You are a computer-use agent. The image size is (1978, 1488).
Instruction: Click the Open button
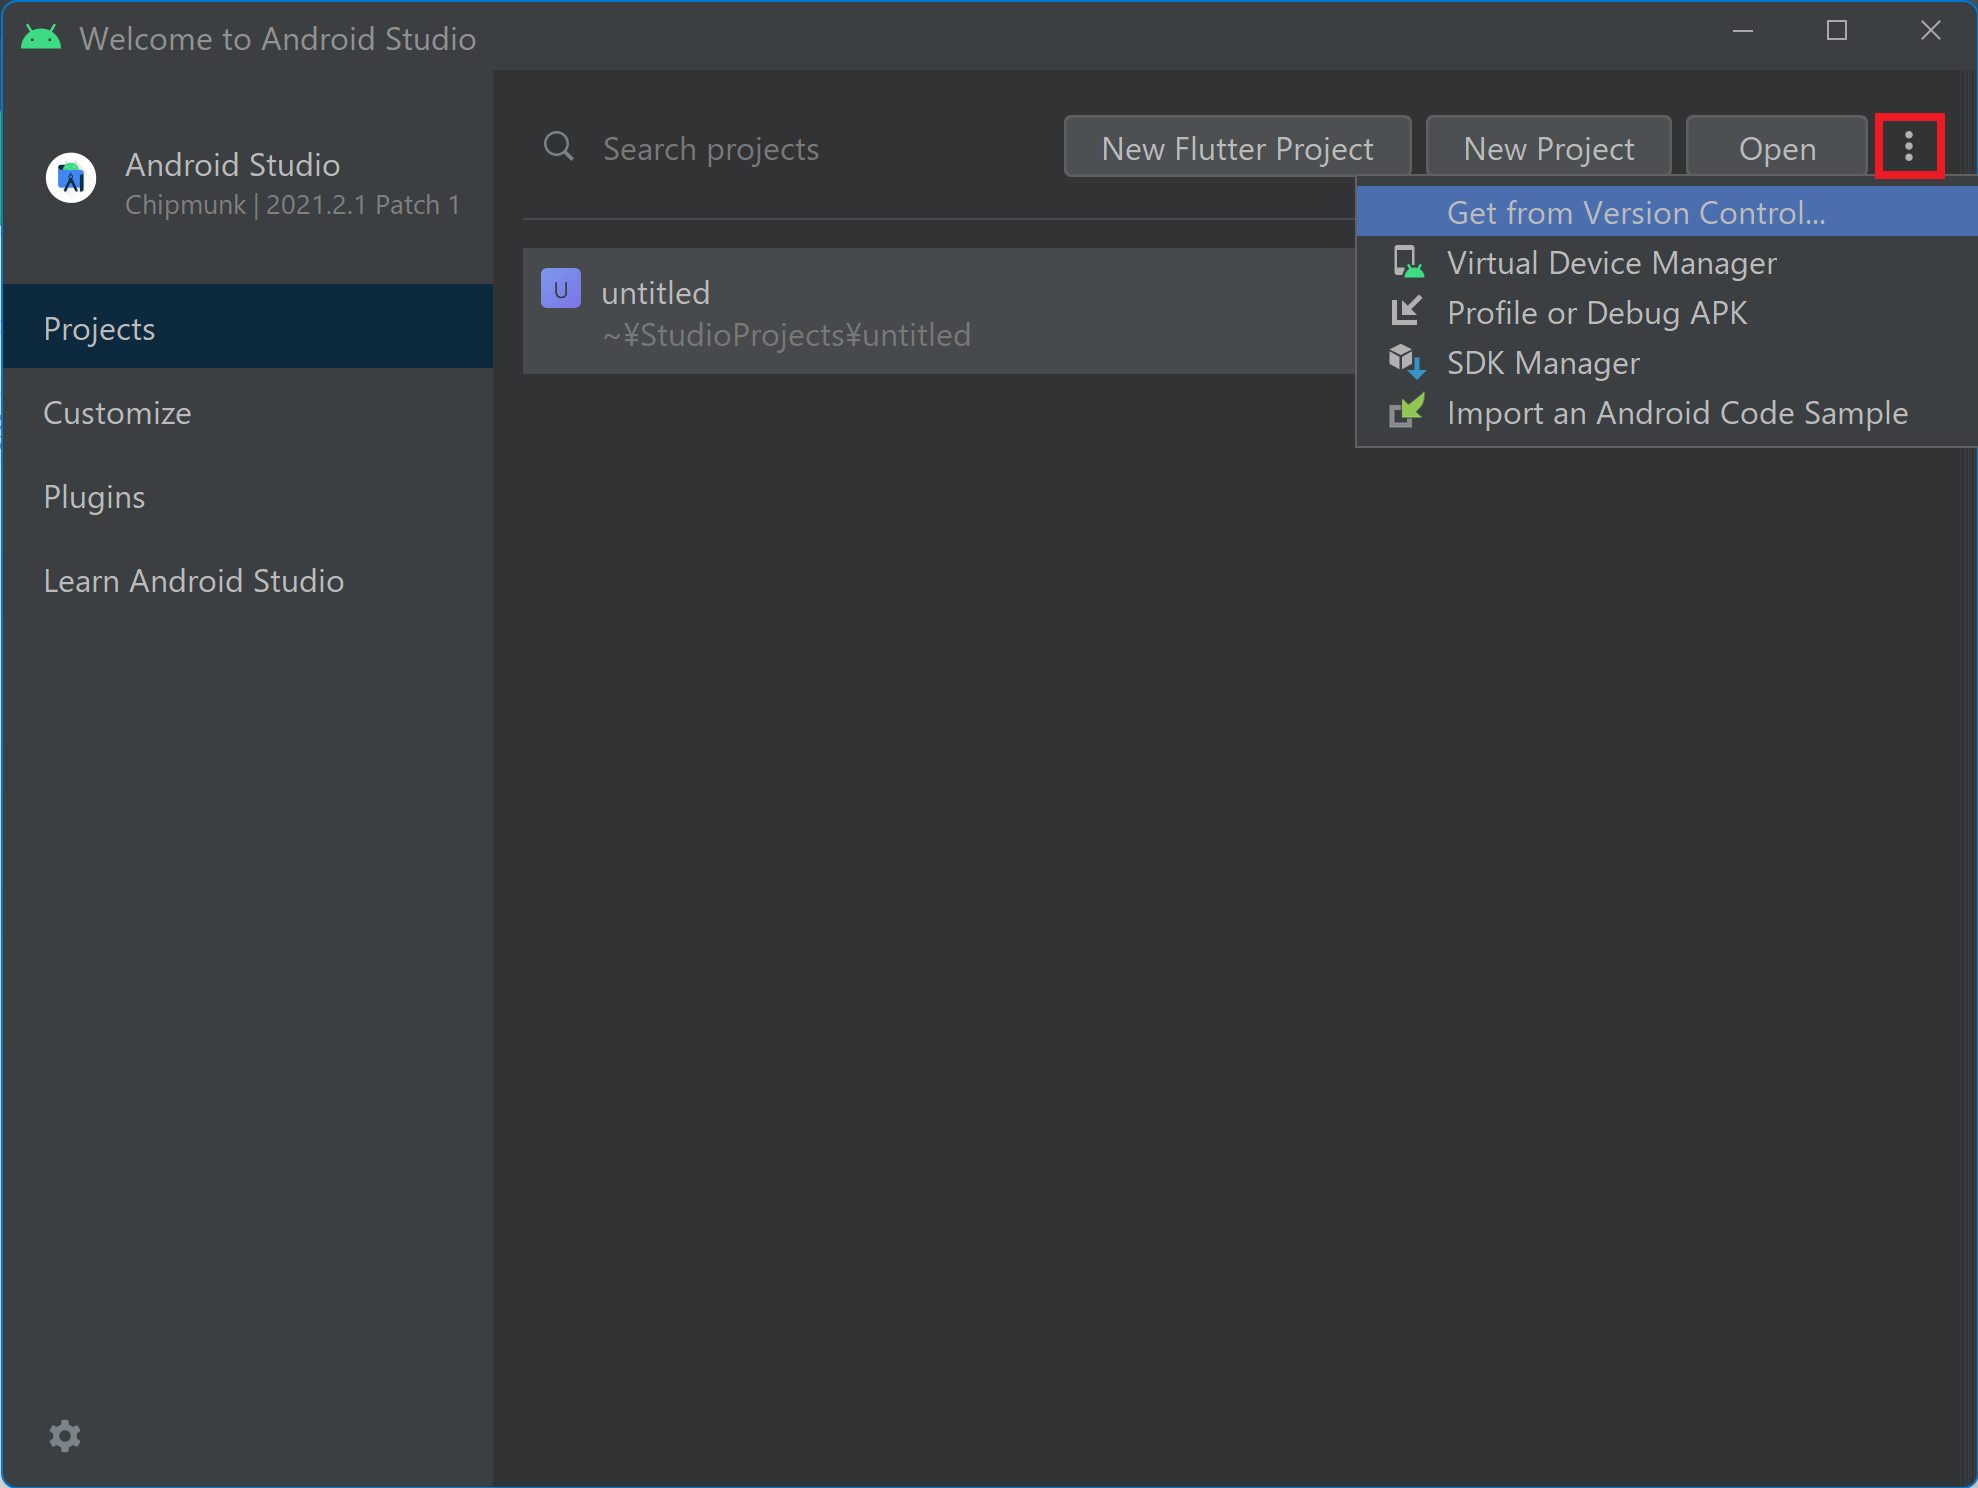pos(1776,147)
